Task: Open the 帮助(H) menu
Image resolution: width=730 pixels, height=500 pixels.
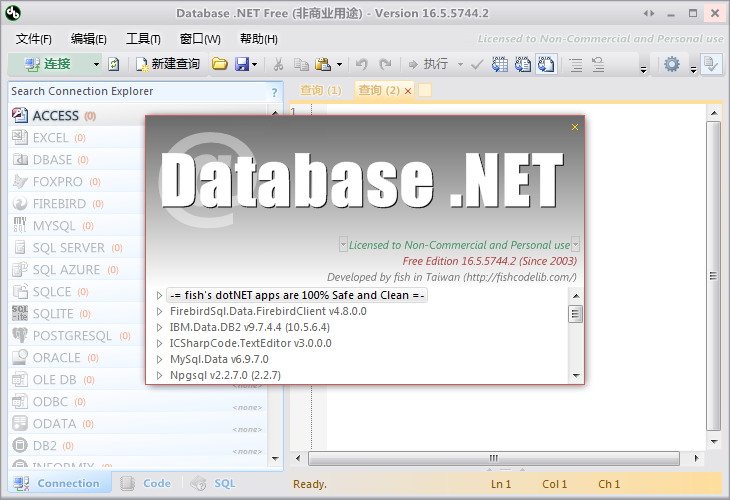Action: [259, 39]
